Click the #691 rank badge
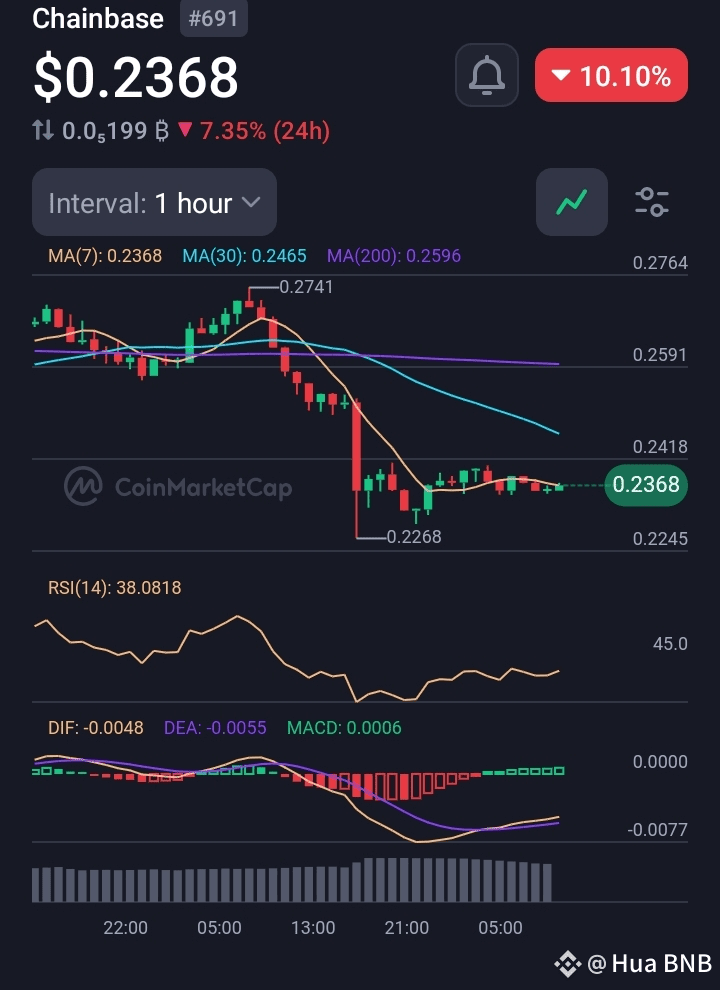720x990 pixels. pyautogui.click(x=213, y=18)
